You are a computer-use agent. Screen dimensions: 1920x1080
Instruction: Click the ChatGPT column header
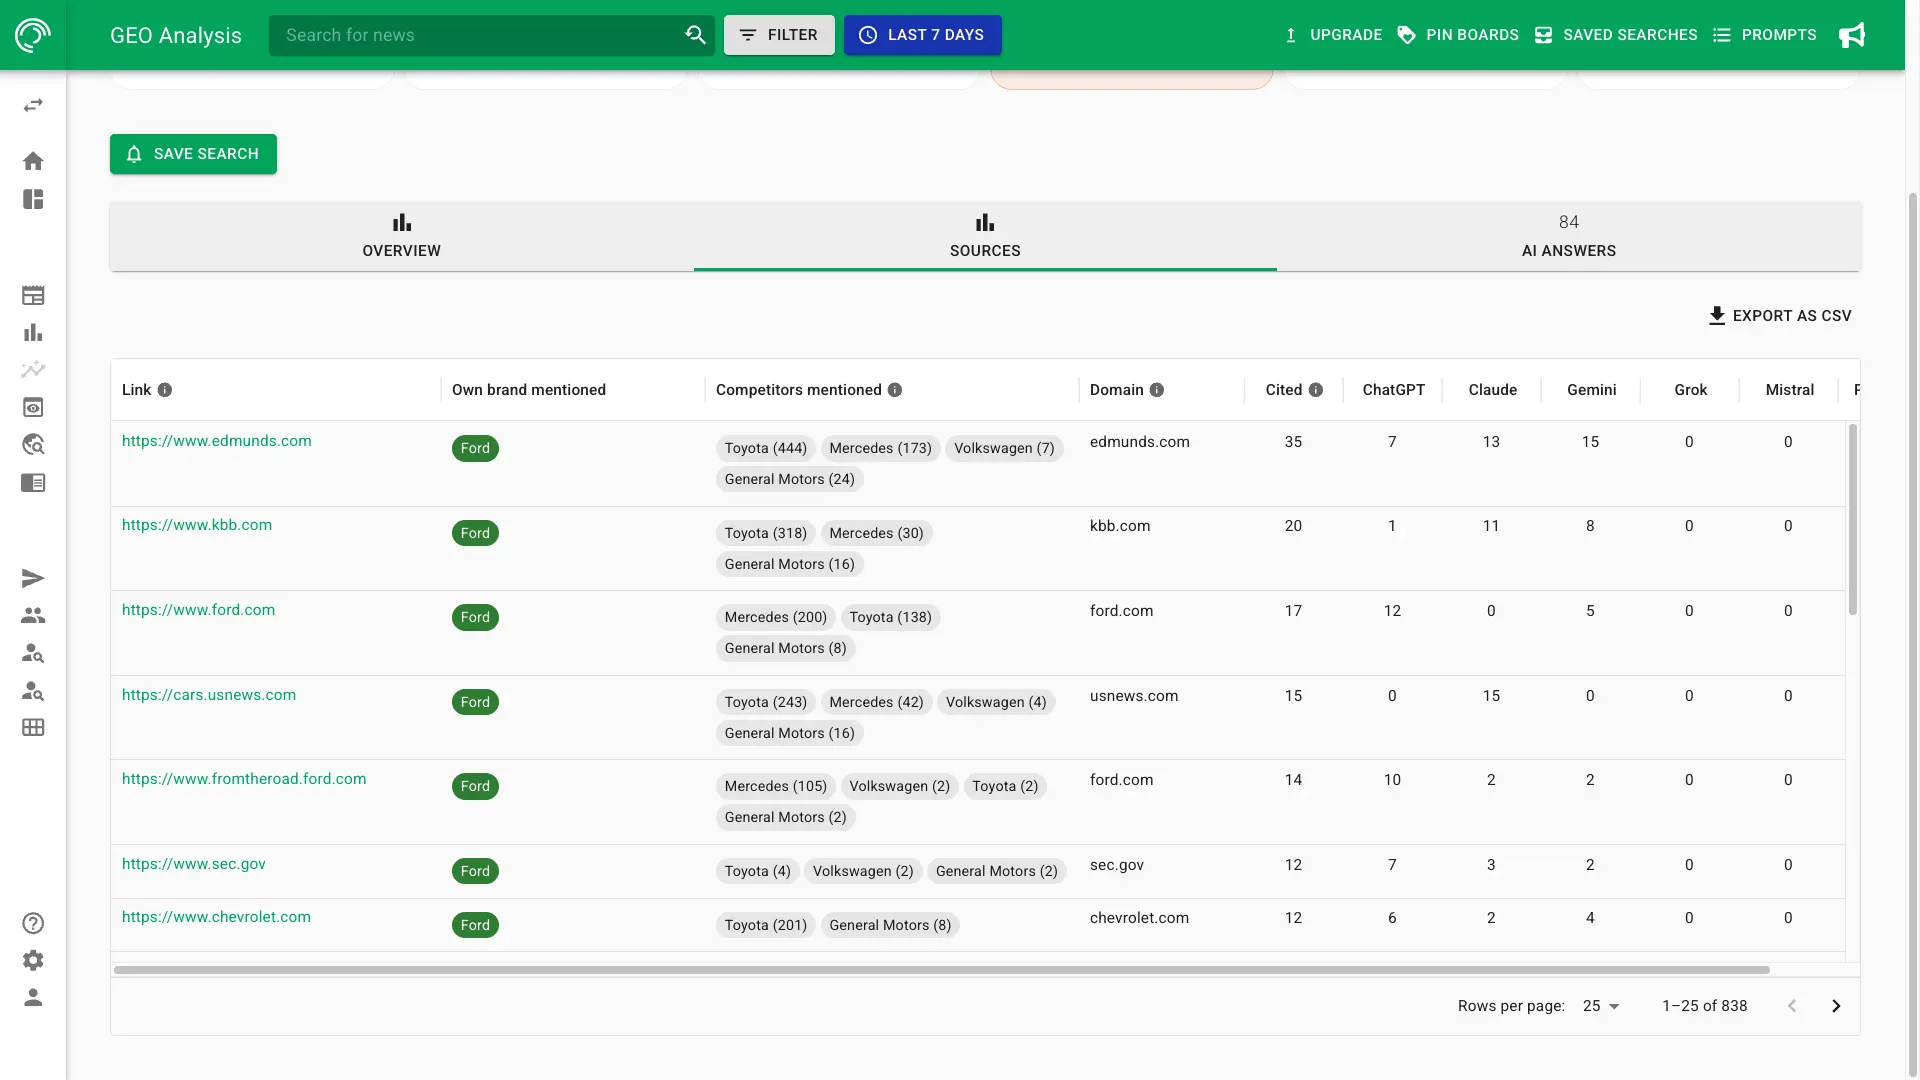(1393, 390)
